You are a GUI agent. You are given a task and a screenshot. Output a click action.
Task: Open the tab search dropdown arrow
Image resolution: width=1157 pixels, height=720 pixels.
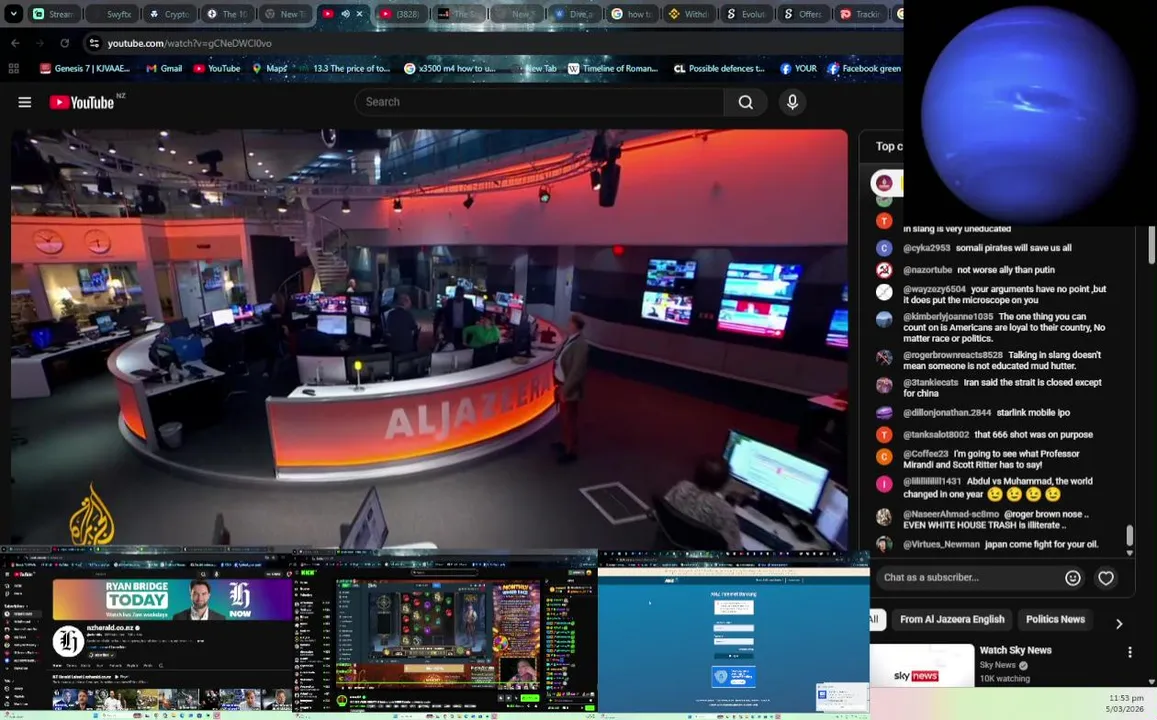(13, 13)
